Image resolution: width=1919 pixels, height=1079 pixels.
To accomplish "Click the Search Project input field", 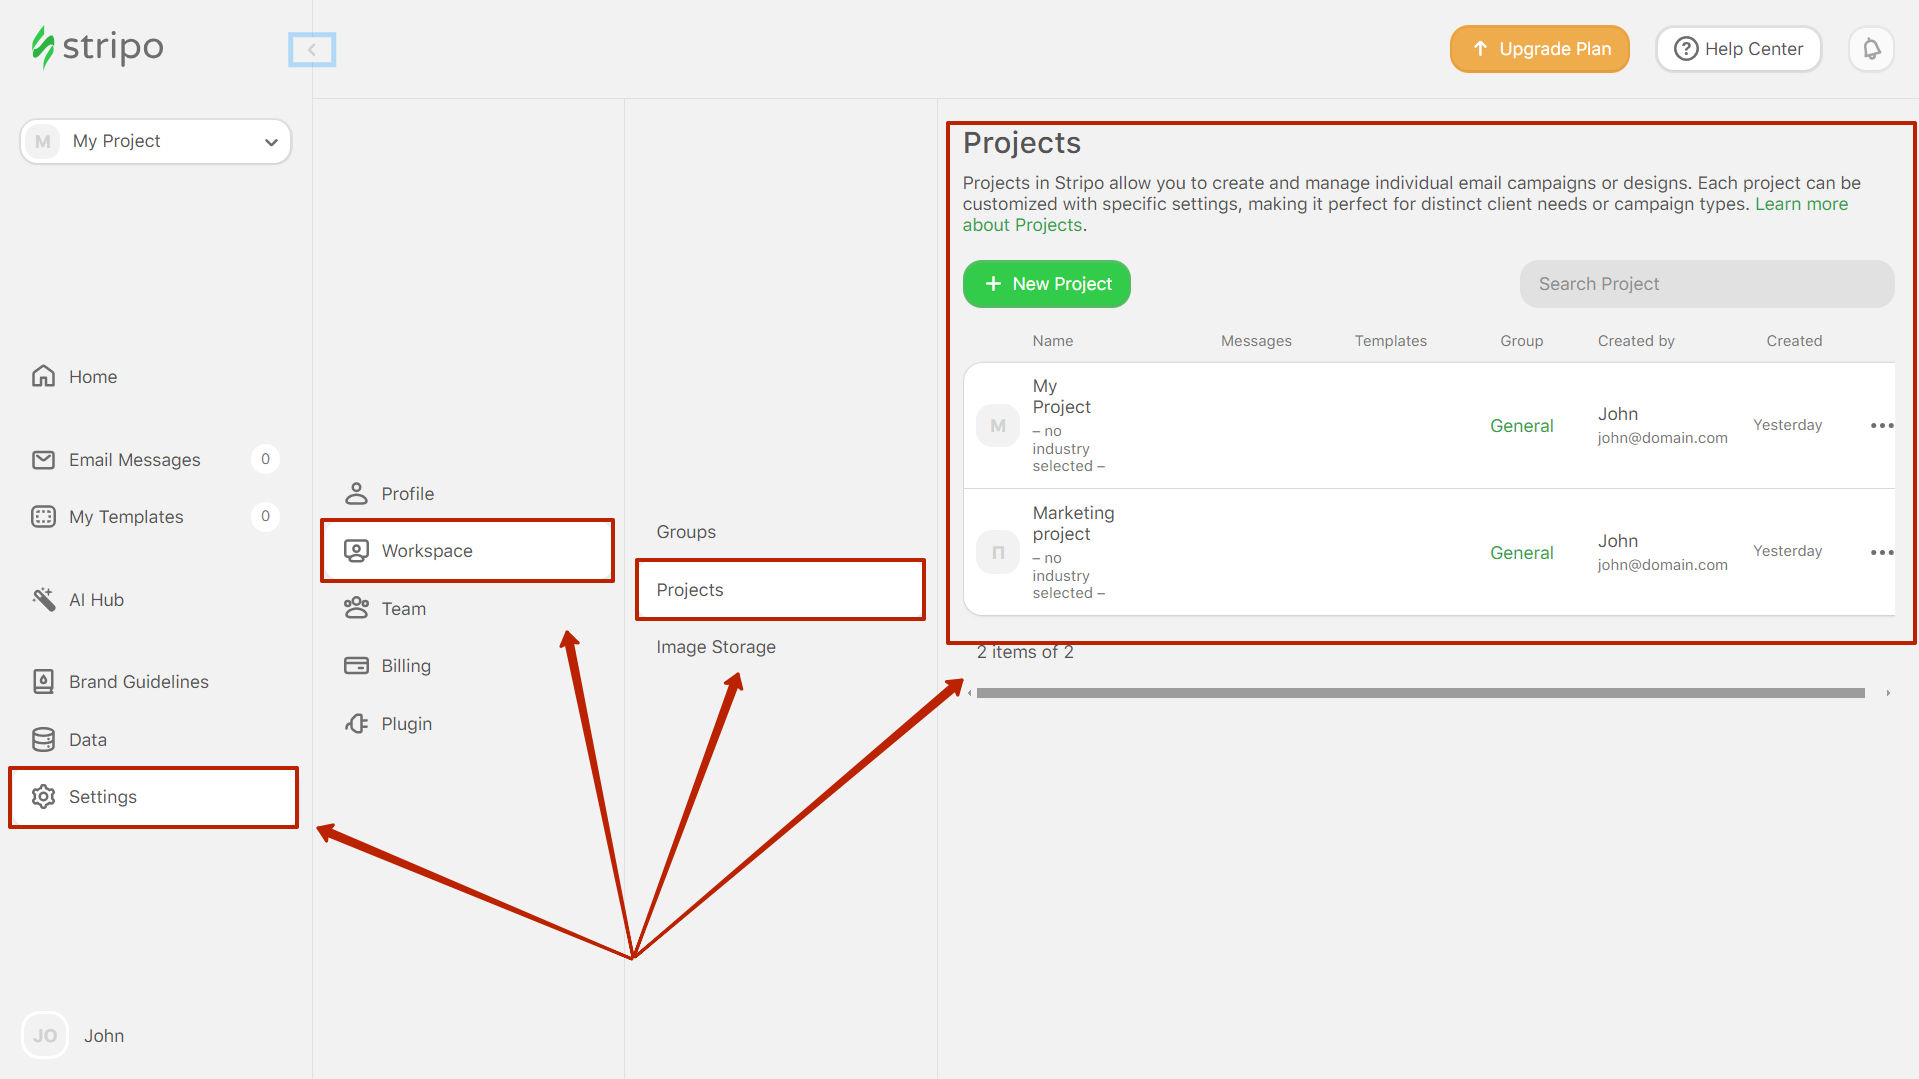I will point(1706,284).
